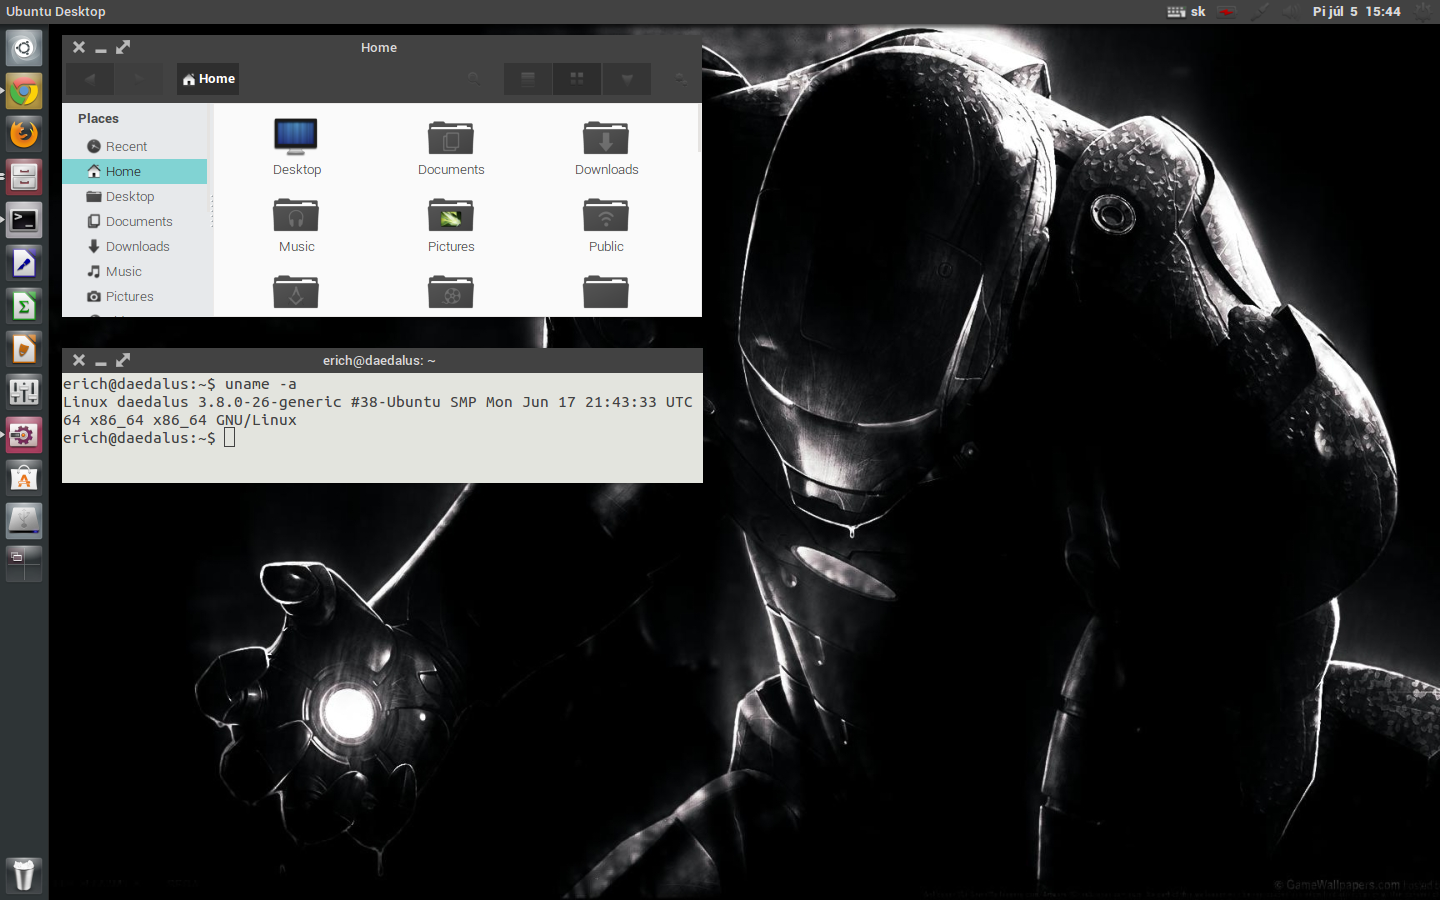
Task: Switch Files to icon grid view
Action: (577, 79)
